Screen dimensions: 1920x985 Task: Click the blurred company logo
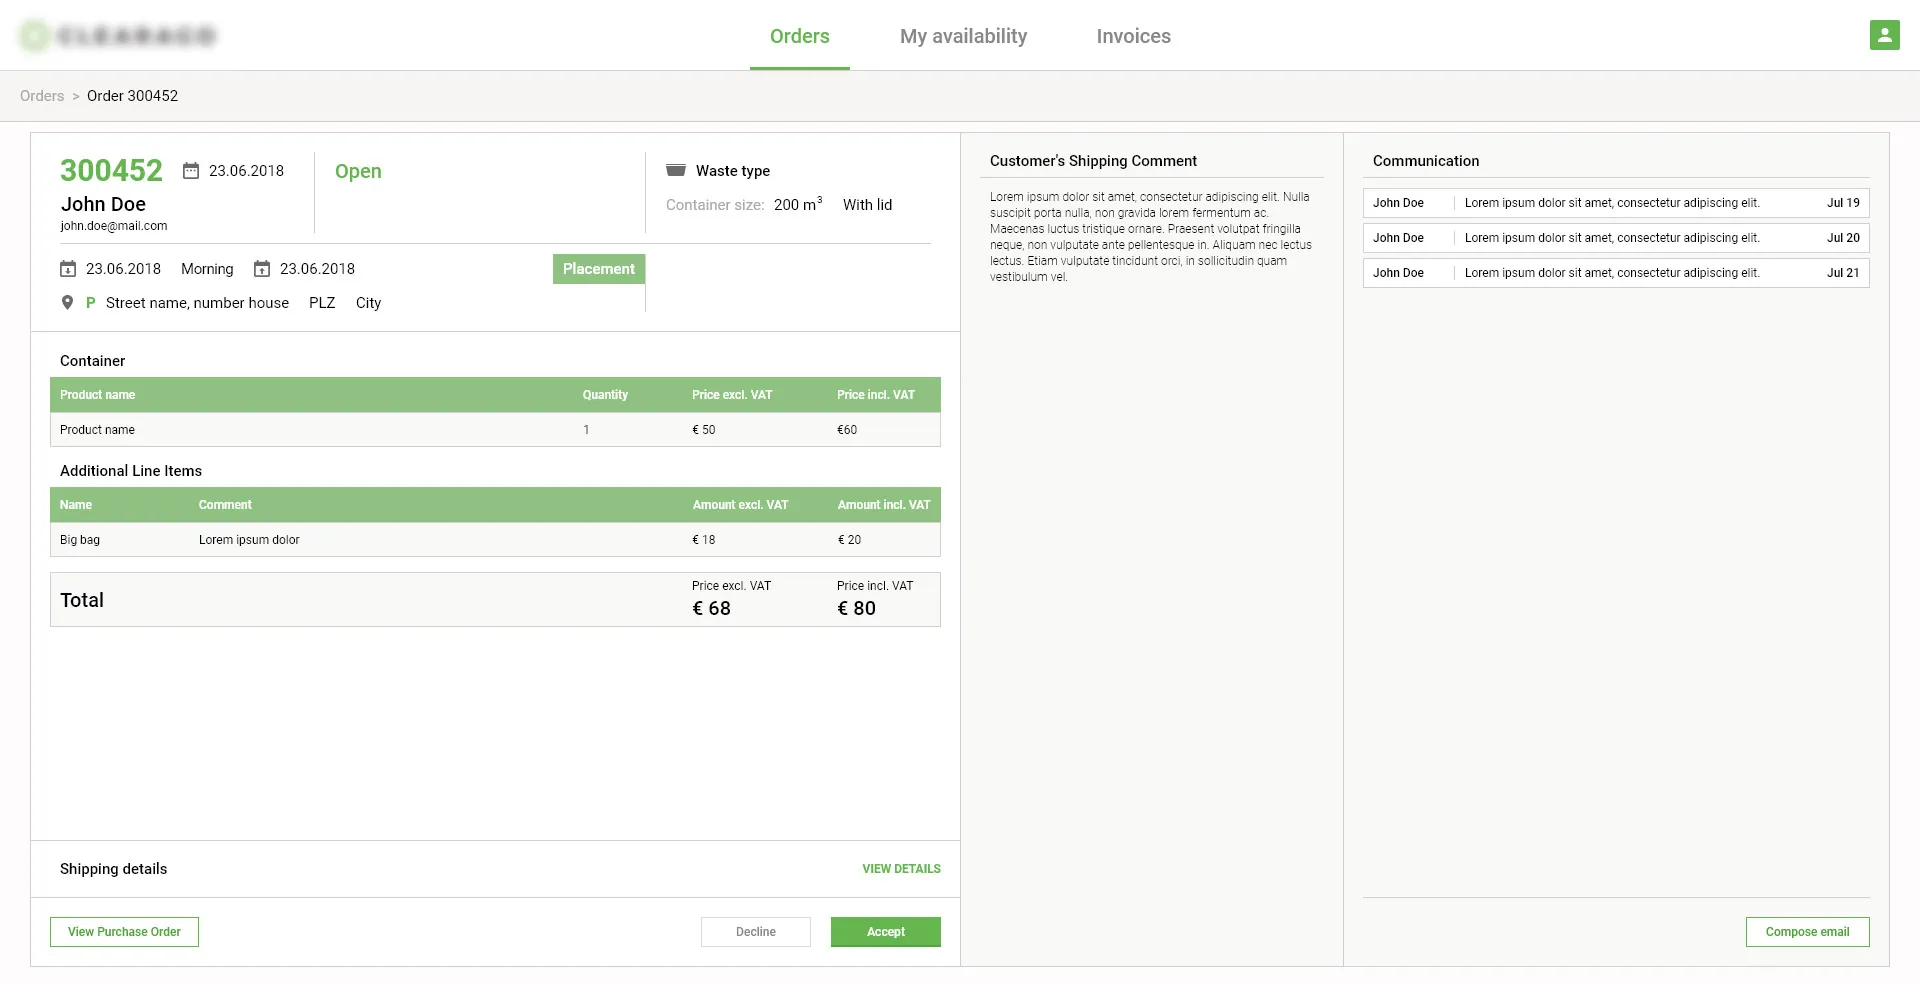pos(118,36)
